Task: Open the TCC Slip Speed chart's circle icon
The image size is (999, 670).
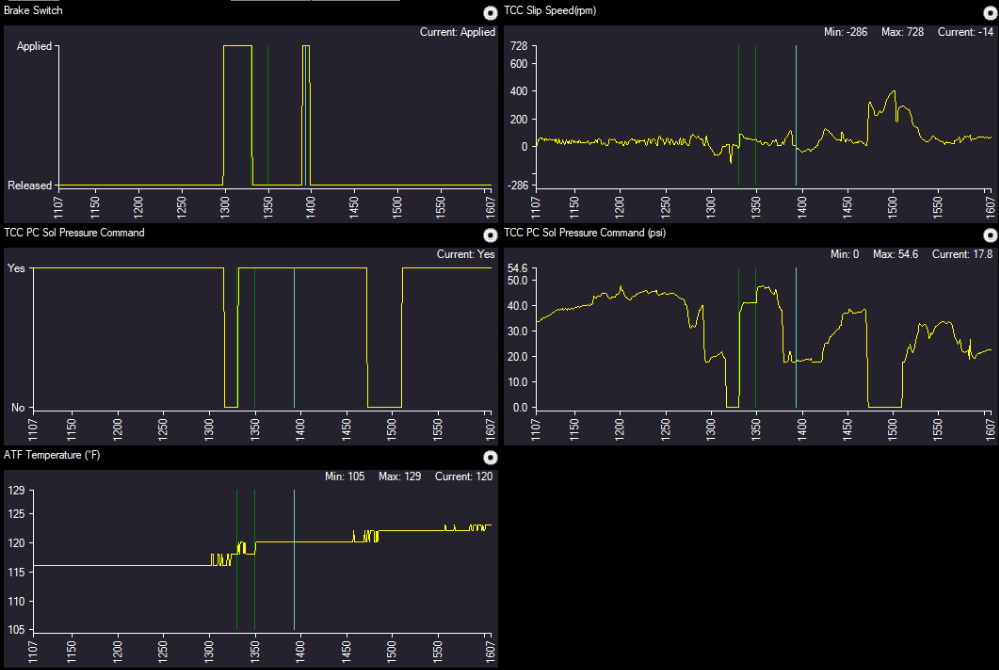Action: coord(989,14)
